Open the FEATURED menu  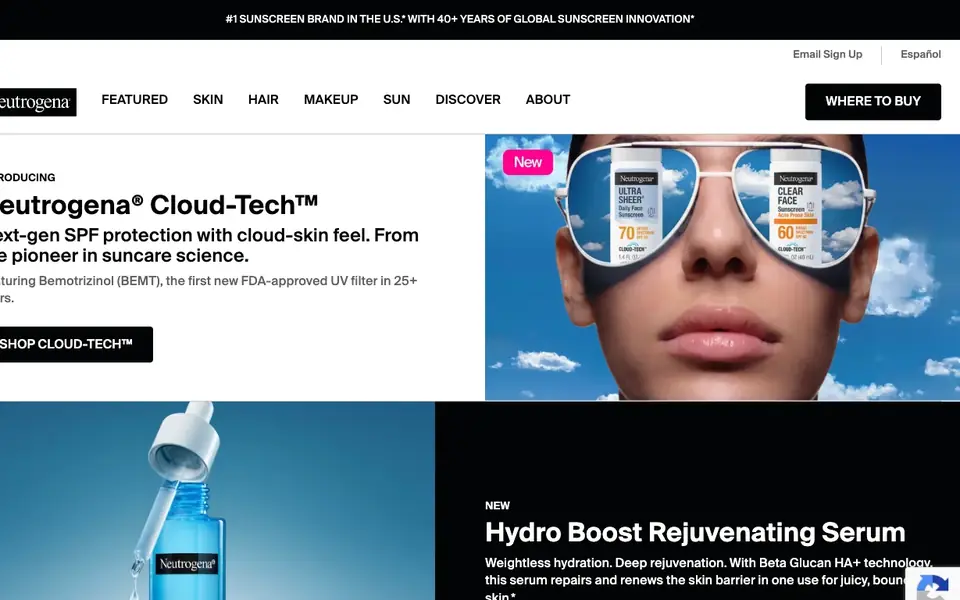(x=135, y=99)
